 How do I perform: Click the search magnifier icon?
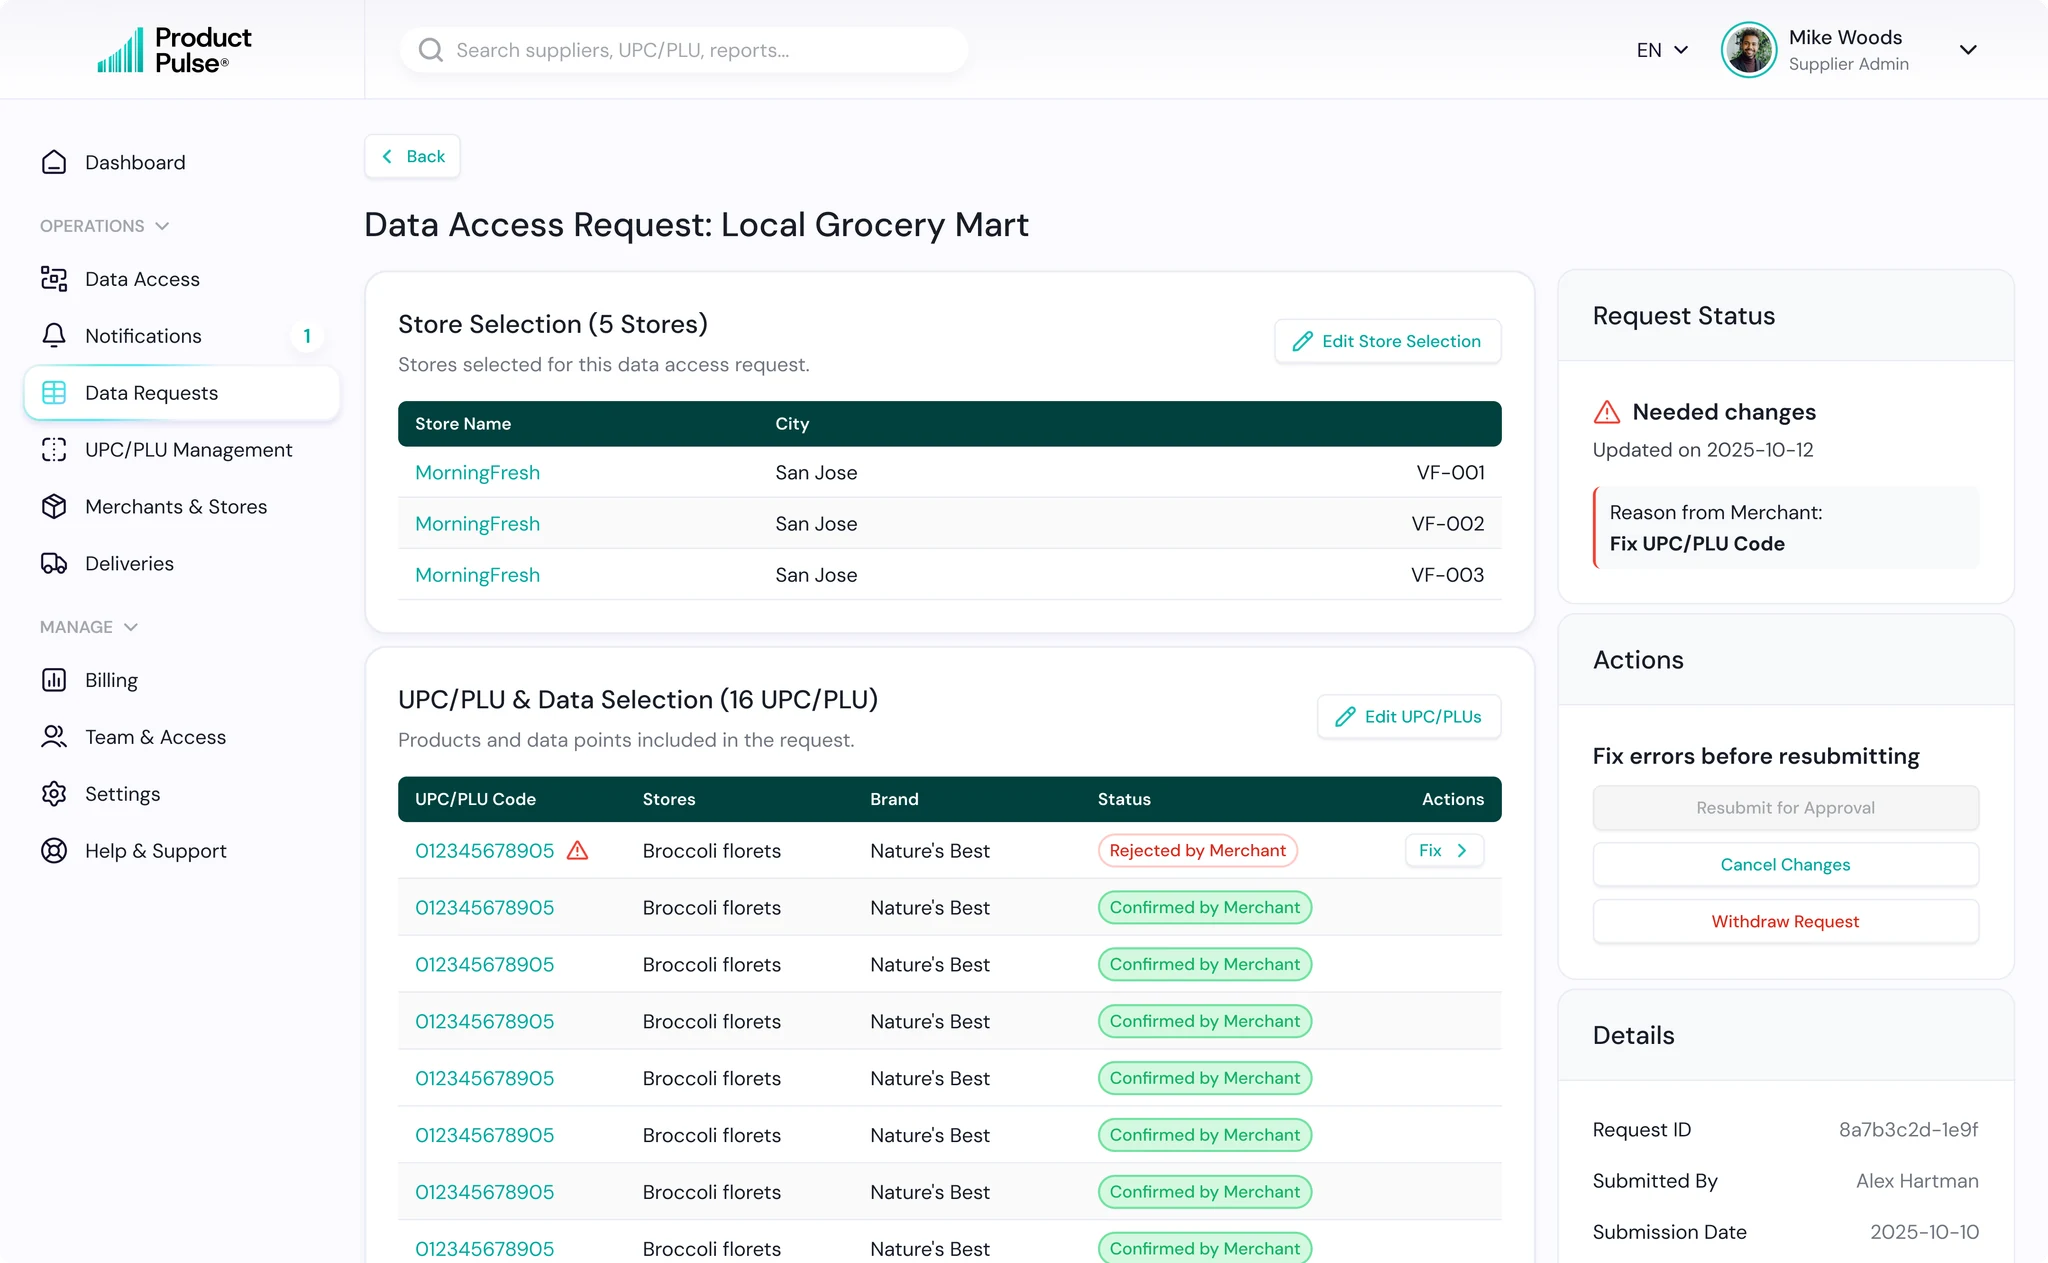pos(431,50)
